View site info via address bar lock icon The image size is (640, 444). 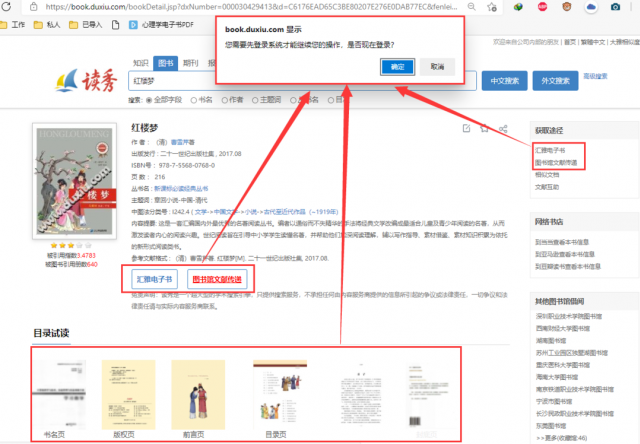[x=34, y=7]
